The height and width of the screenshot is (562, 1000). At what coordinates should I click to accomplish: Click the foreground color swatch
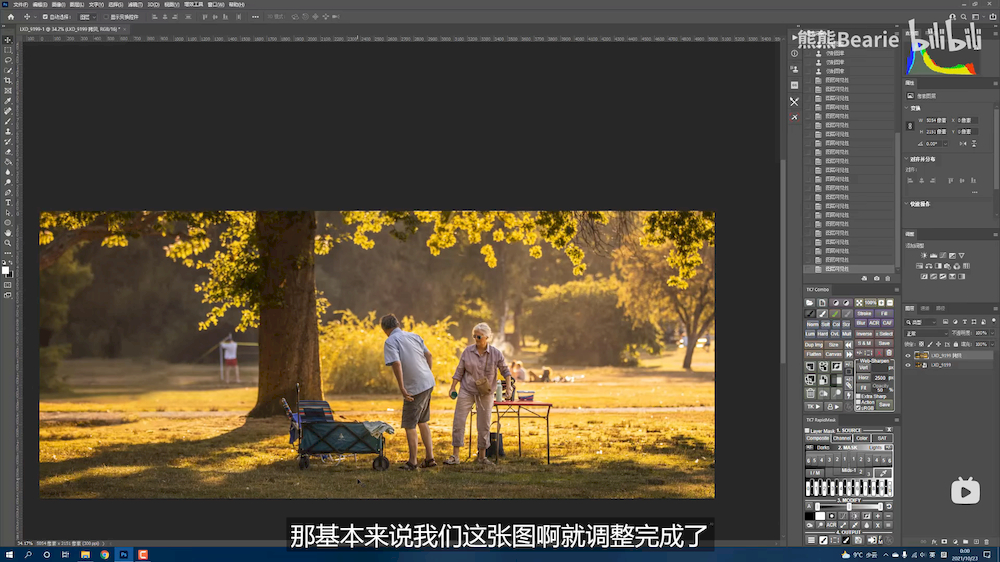6,268
